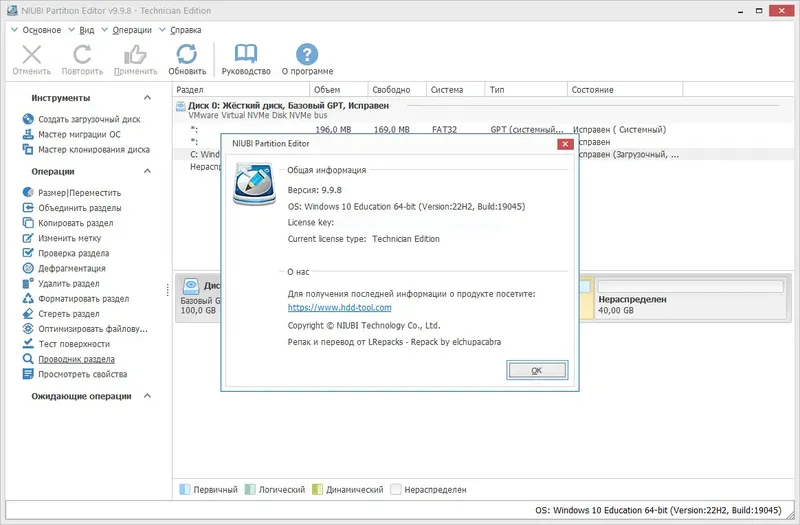Close the NIUBI Partition Editor dialog
Viewport: 800px width, 525px height.
565,144
